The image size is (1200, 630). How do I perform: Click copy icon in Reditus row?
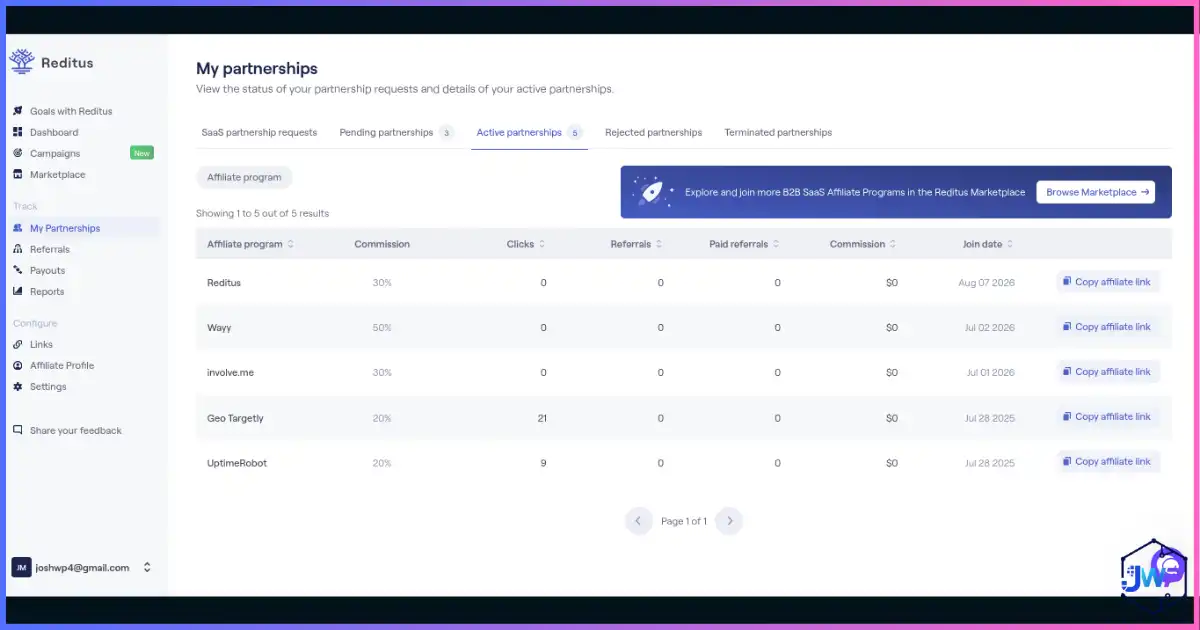point(1067,282)
